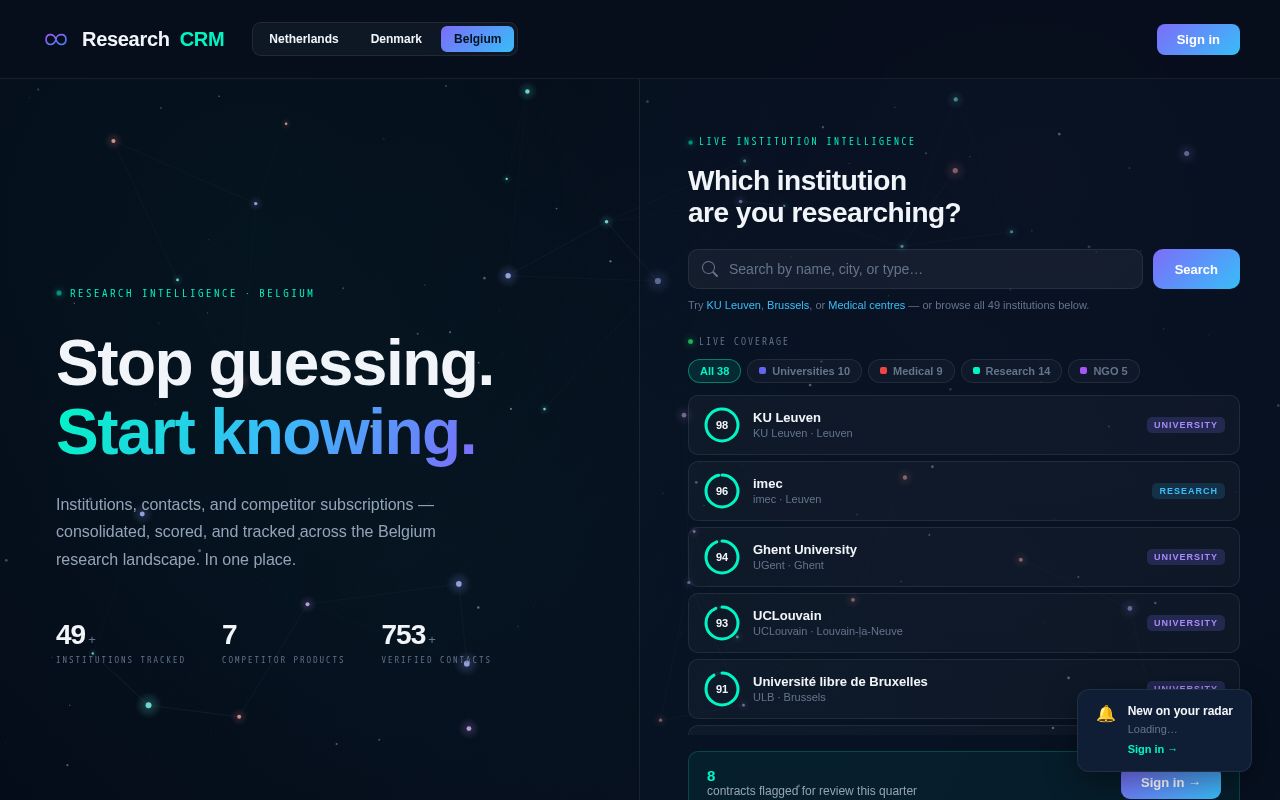The width and height of the screenshot is (1280, 800).
Task: Filter list by Medical 9
Action: coord(911,371)
